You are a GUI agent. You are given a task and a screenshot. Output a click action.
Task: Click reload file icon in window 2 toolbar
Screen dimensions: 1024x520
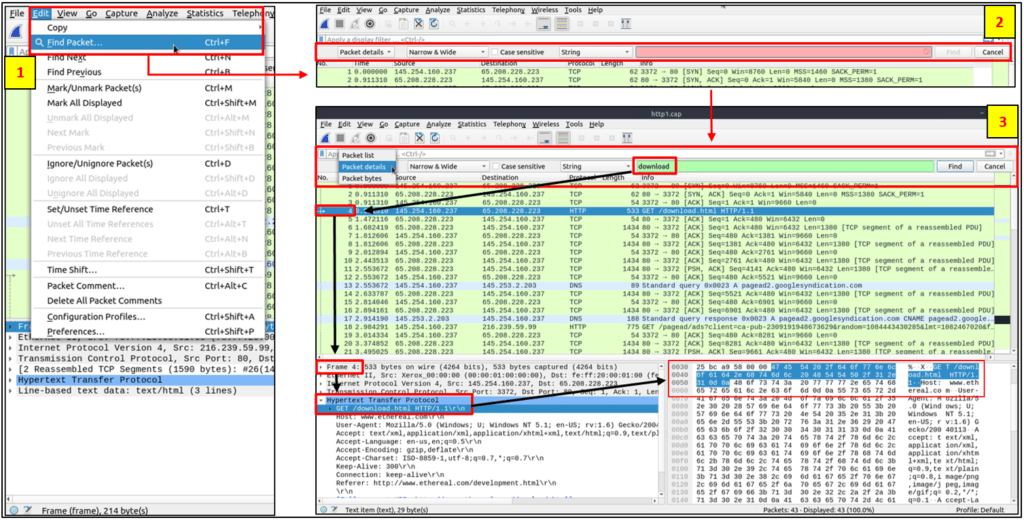click(x=434, y=25)
